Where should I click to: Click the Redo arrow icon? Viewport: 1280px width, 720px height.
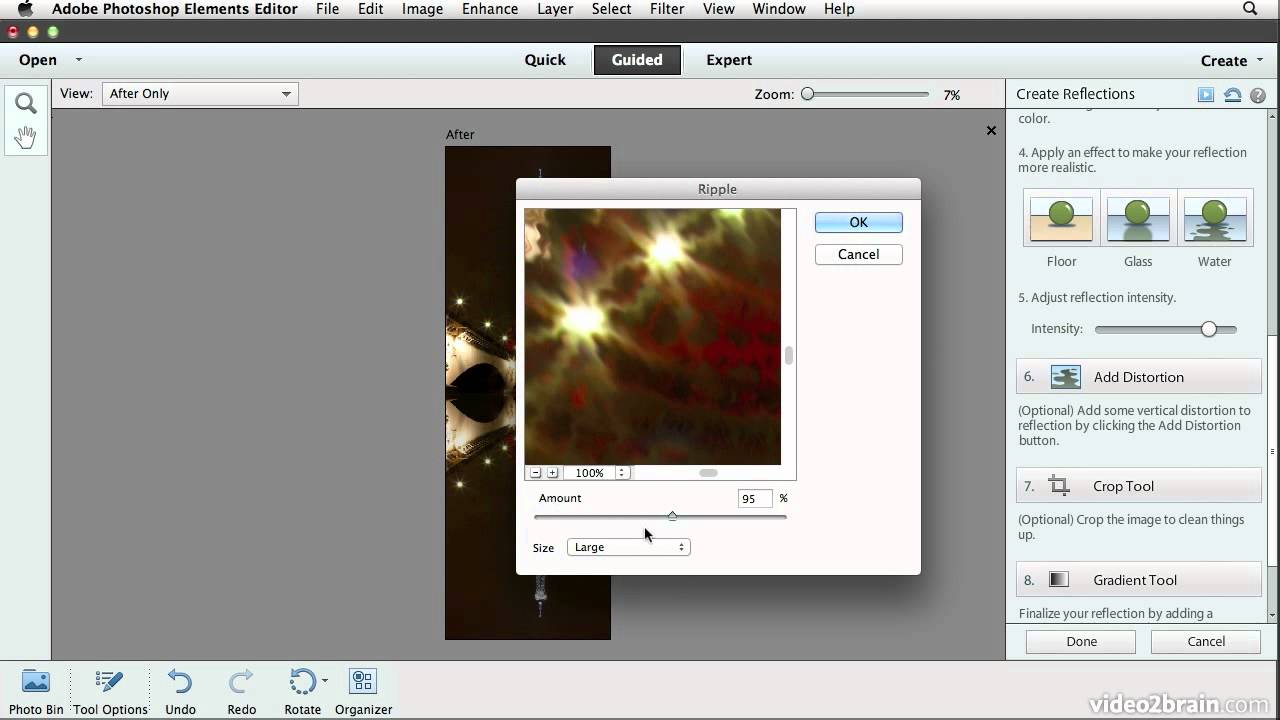pyautogui.click(x=241, y=682)
